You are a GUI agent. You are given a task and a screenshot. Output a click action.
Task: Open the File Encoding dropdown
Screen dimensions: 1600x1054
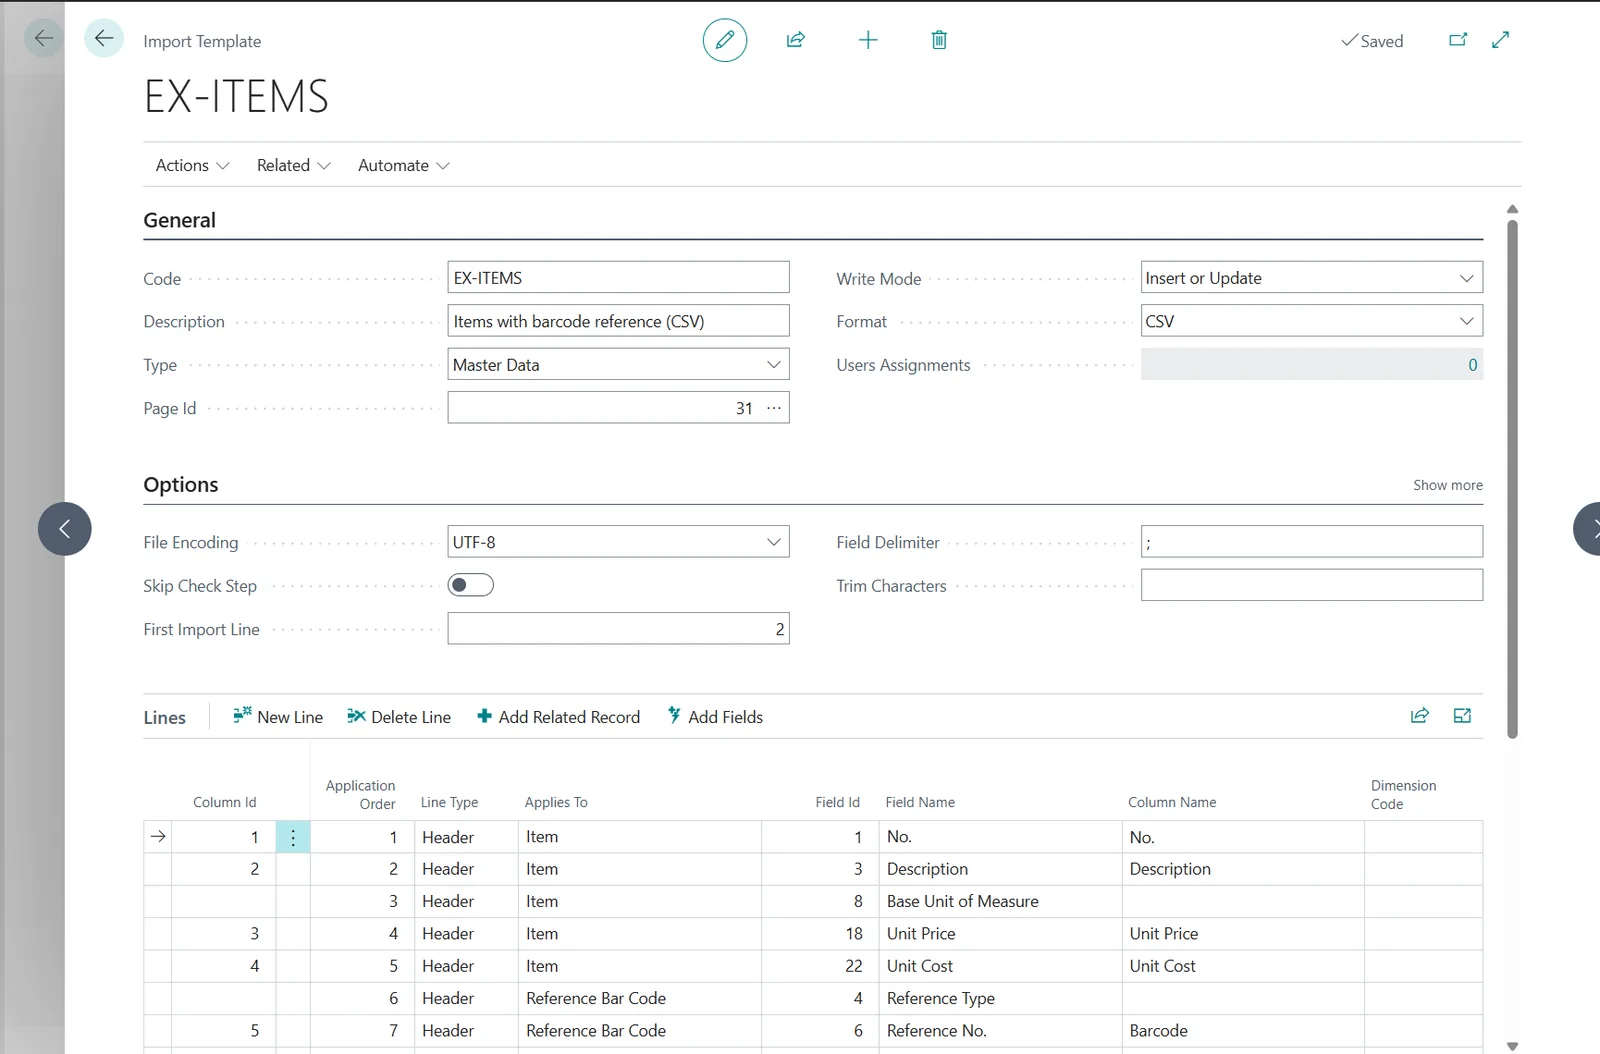tap(774, 542)
